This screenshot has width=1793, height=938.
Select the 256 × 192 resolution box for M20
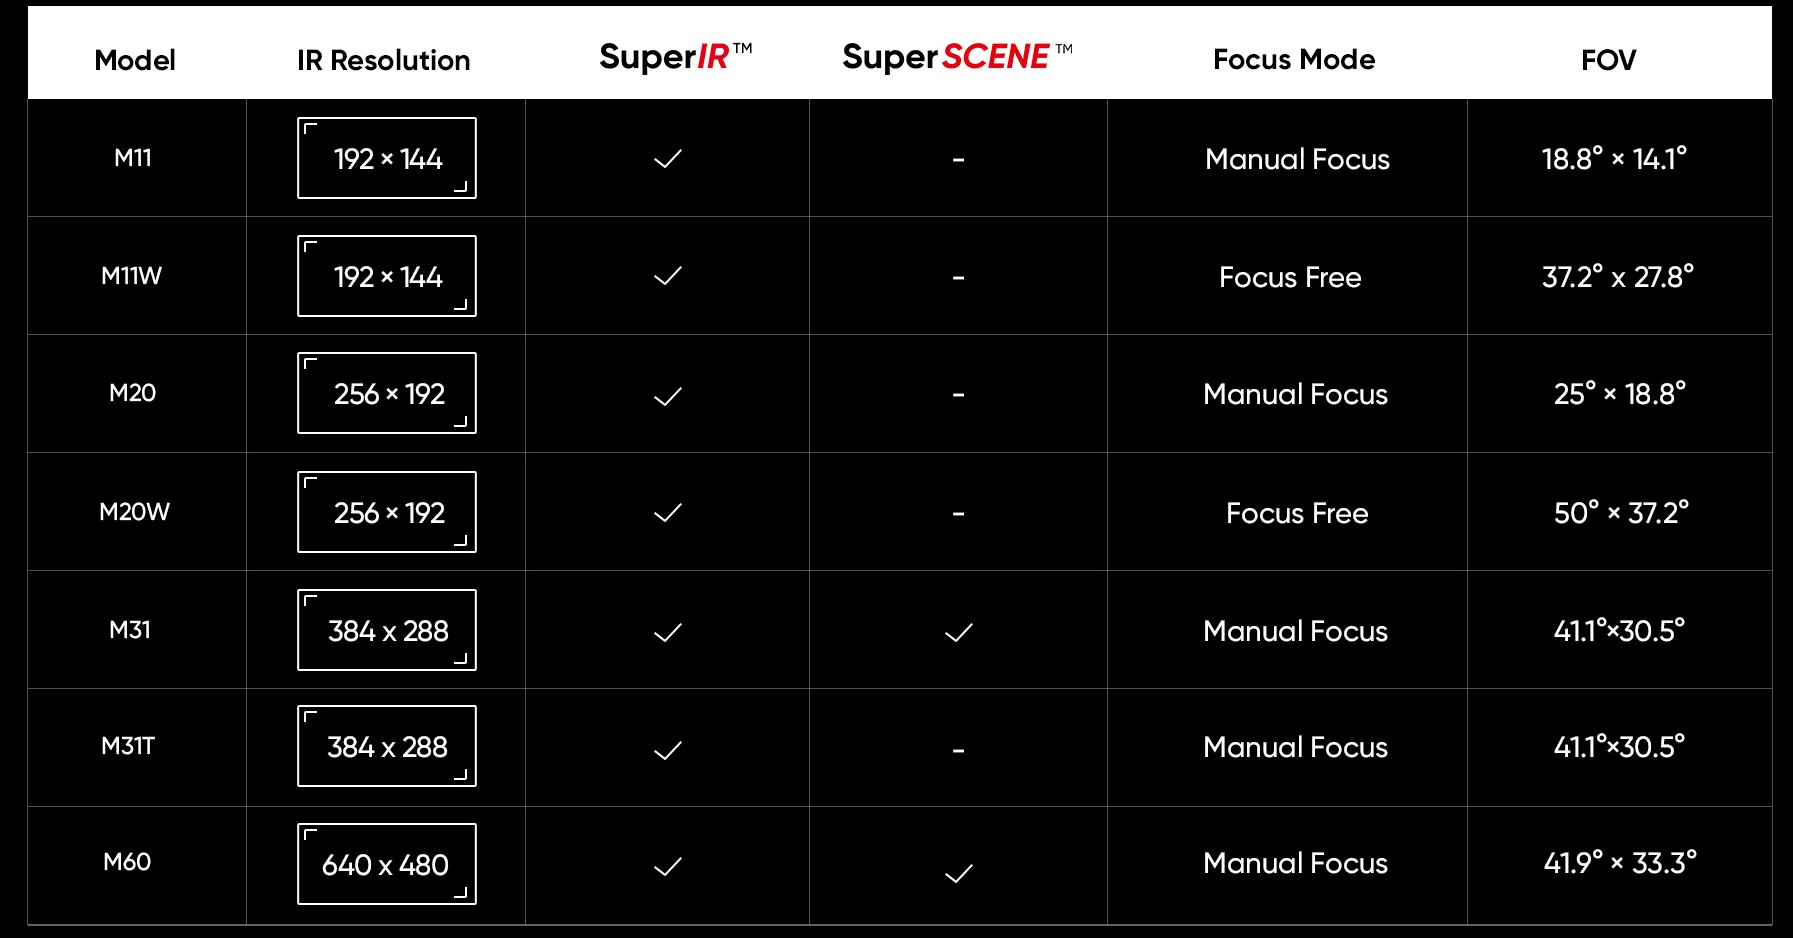pyautogui.click(x=387, y=393)
